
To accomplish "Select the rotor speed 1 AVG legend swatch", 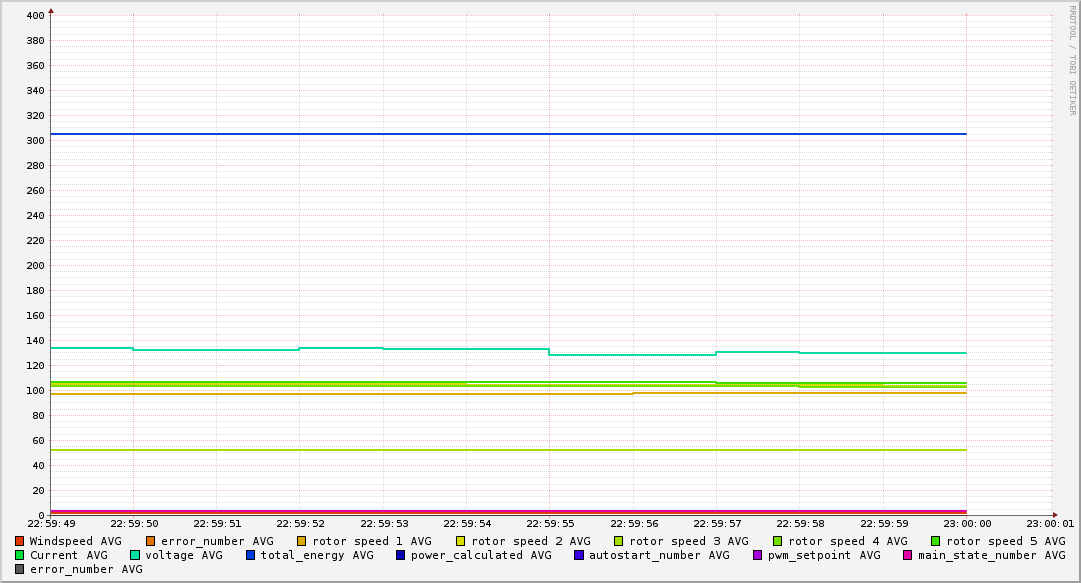I will (x=303, y=541).
